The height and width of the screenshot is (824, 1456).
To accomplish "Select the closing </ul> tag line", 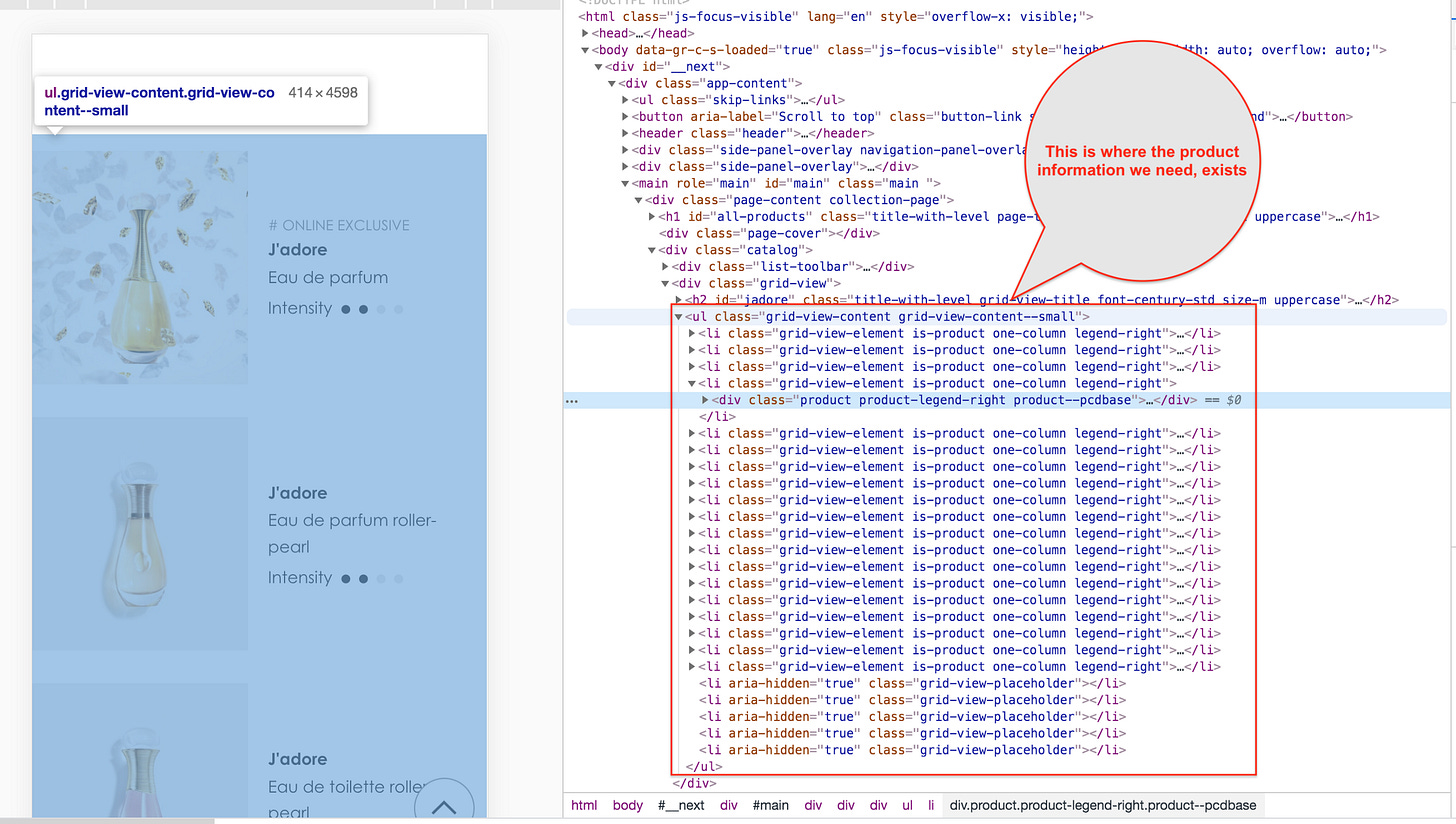I will pos(704,767).
